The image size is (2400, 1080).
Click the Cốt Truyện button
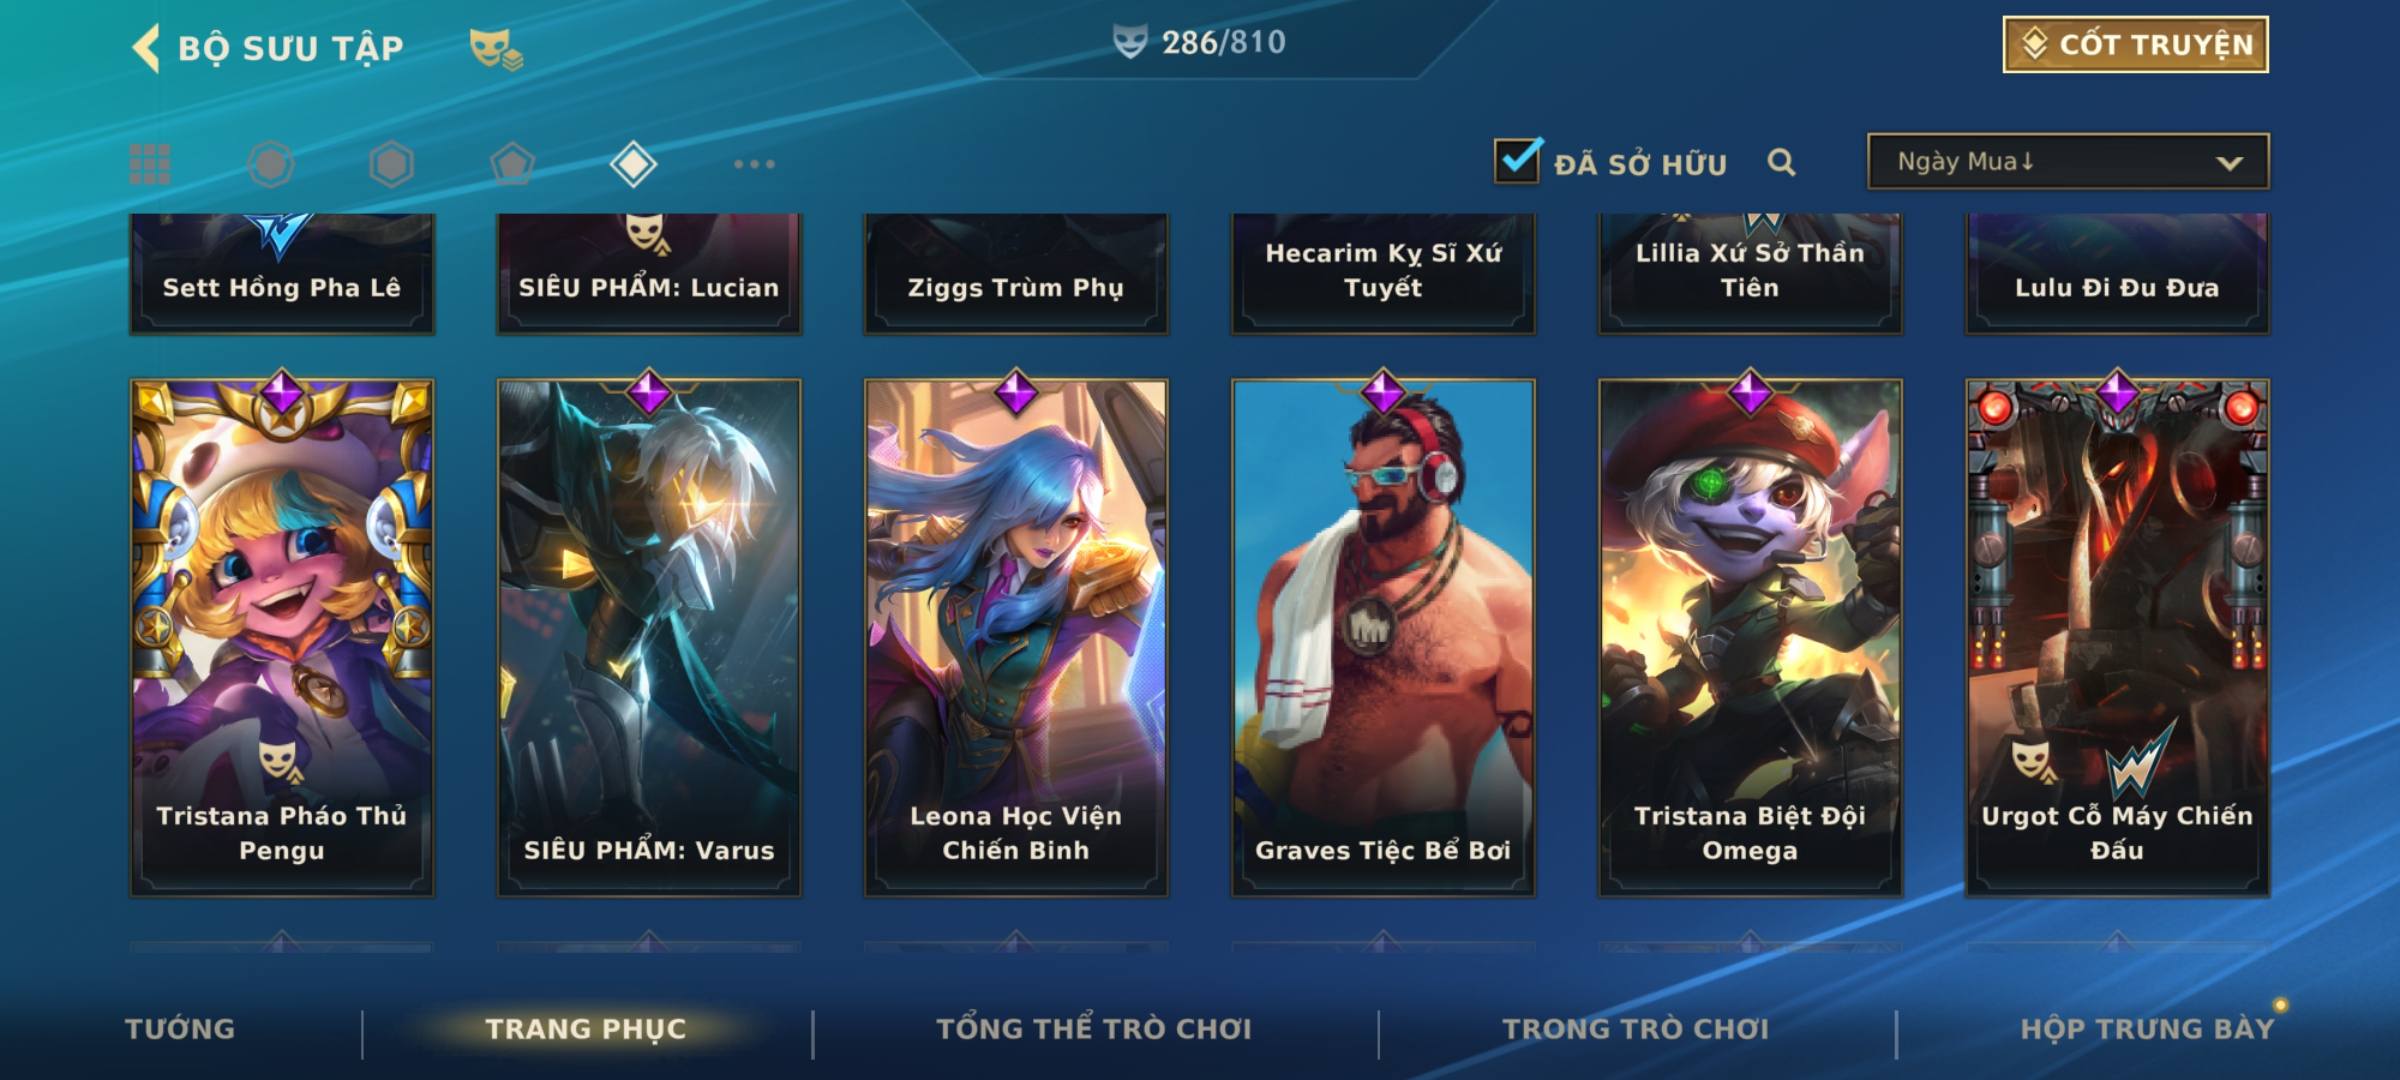click(x=2135, y=45)
